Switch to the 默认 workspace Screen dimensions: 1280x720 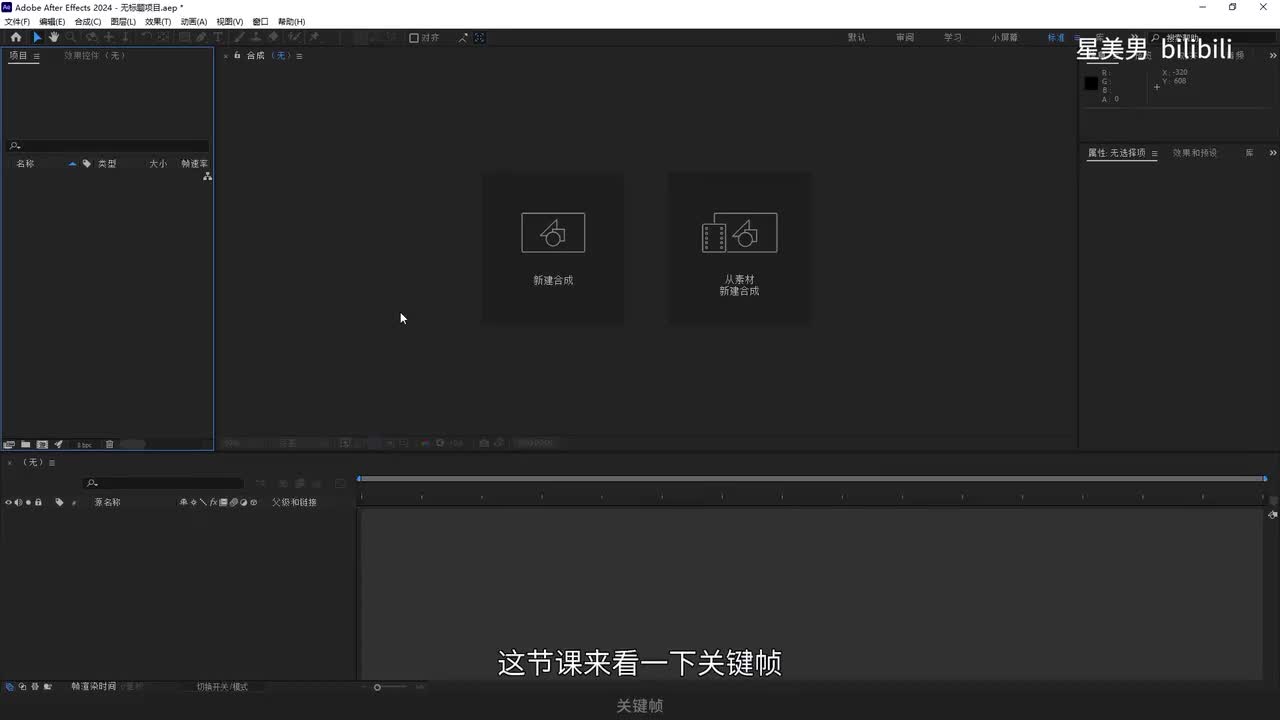pos(857,38)
